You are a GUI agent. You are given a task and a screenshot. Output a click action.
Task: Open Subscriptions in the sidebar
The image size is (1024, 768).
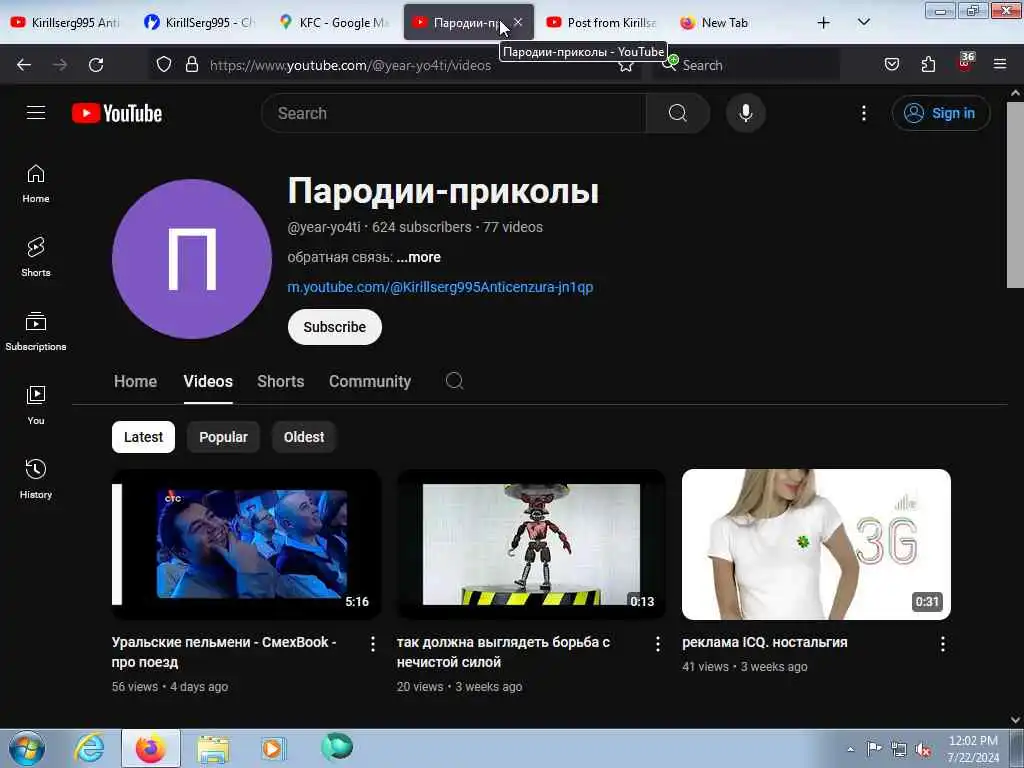tap(36, 331)
